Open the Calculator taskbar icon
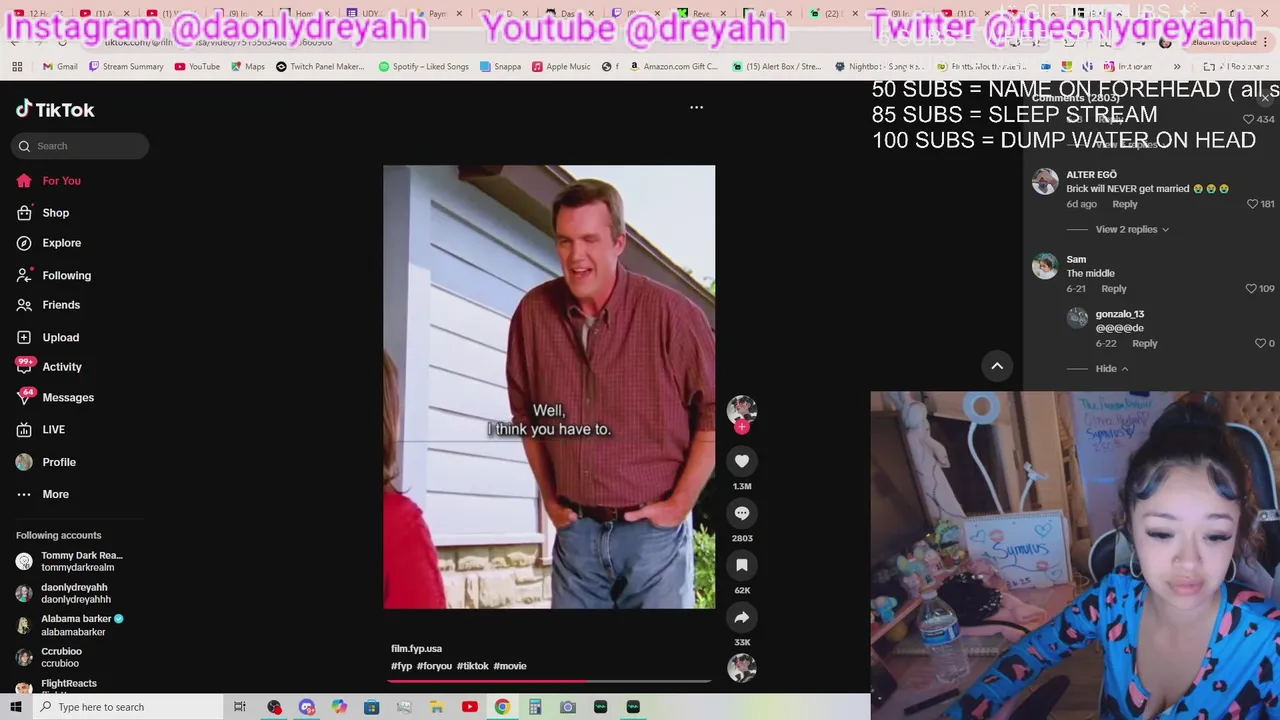 pyautogui.click(x=535, y=707)
